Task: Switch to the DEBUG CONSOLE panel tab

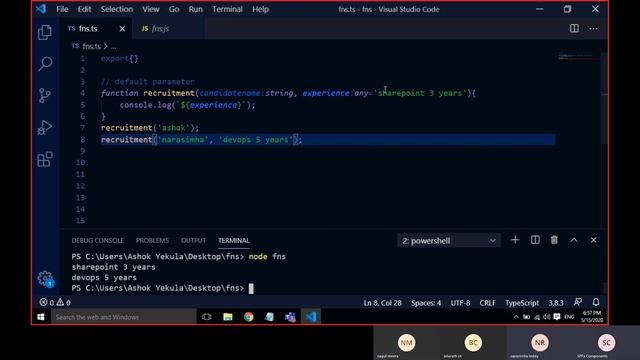Action: coord(98,240)
